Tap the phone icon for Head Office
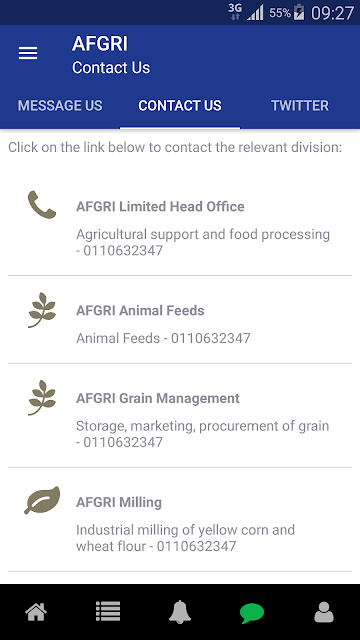The width and height of the screenshot is (360, 640). point(42,205)
